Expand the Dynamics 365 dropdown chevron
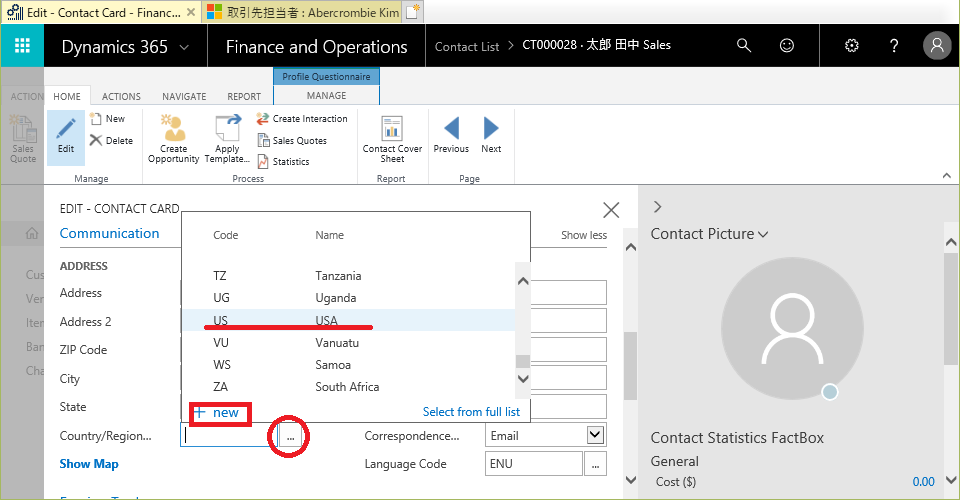This screenshot has width=960, height=500. [x=184, y=47]
